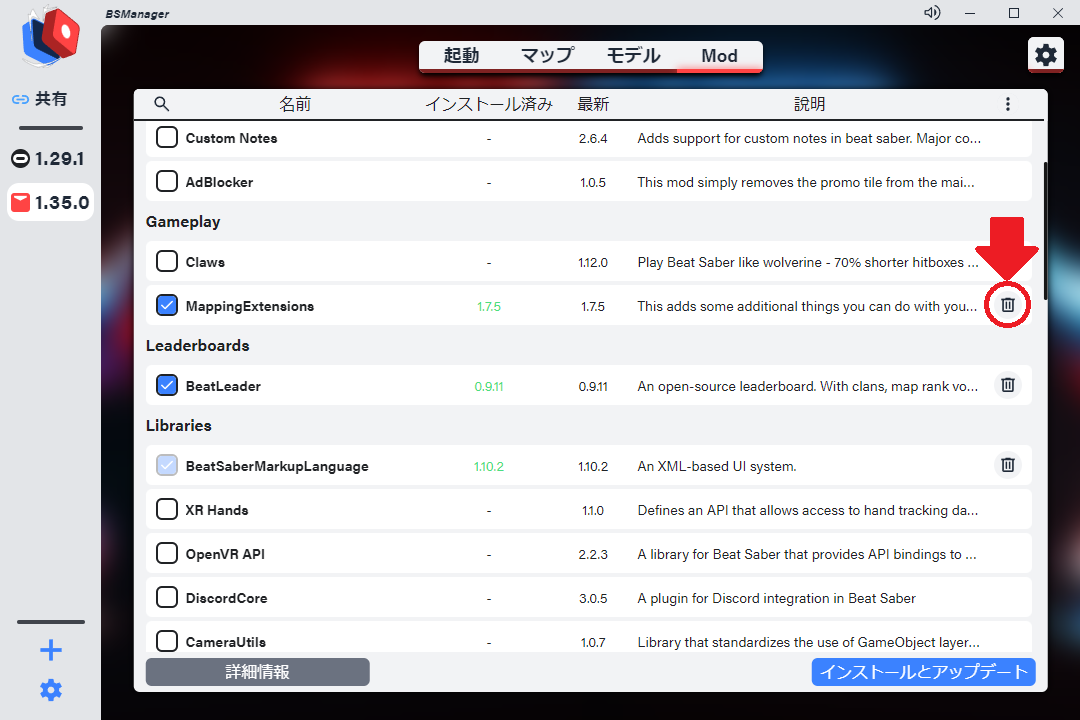Open BSManager settings via top-right gear icon
This screenshot has width=1080, height=720.
[1045, 55]
